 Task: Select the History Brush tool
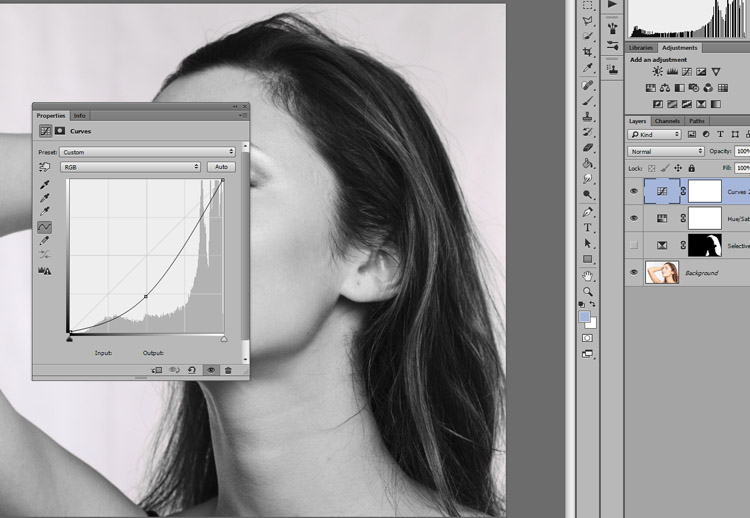587,132
